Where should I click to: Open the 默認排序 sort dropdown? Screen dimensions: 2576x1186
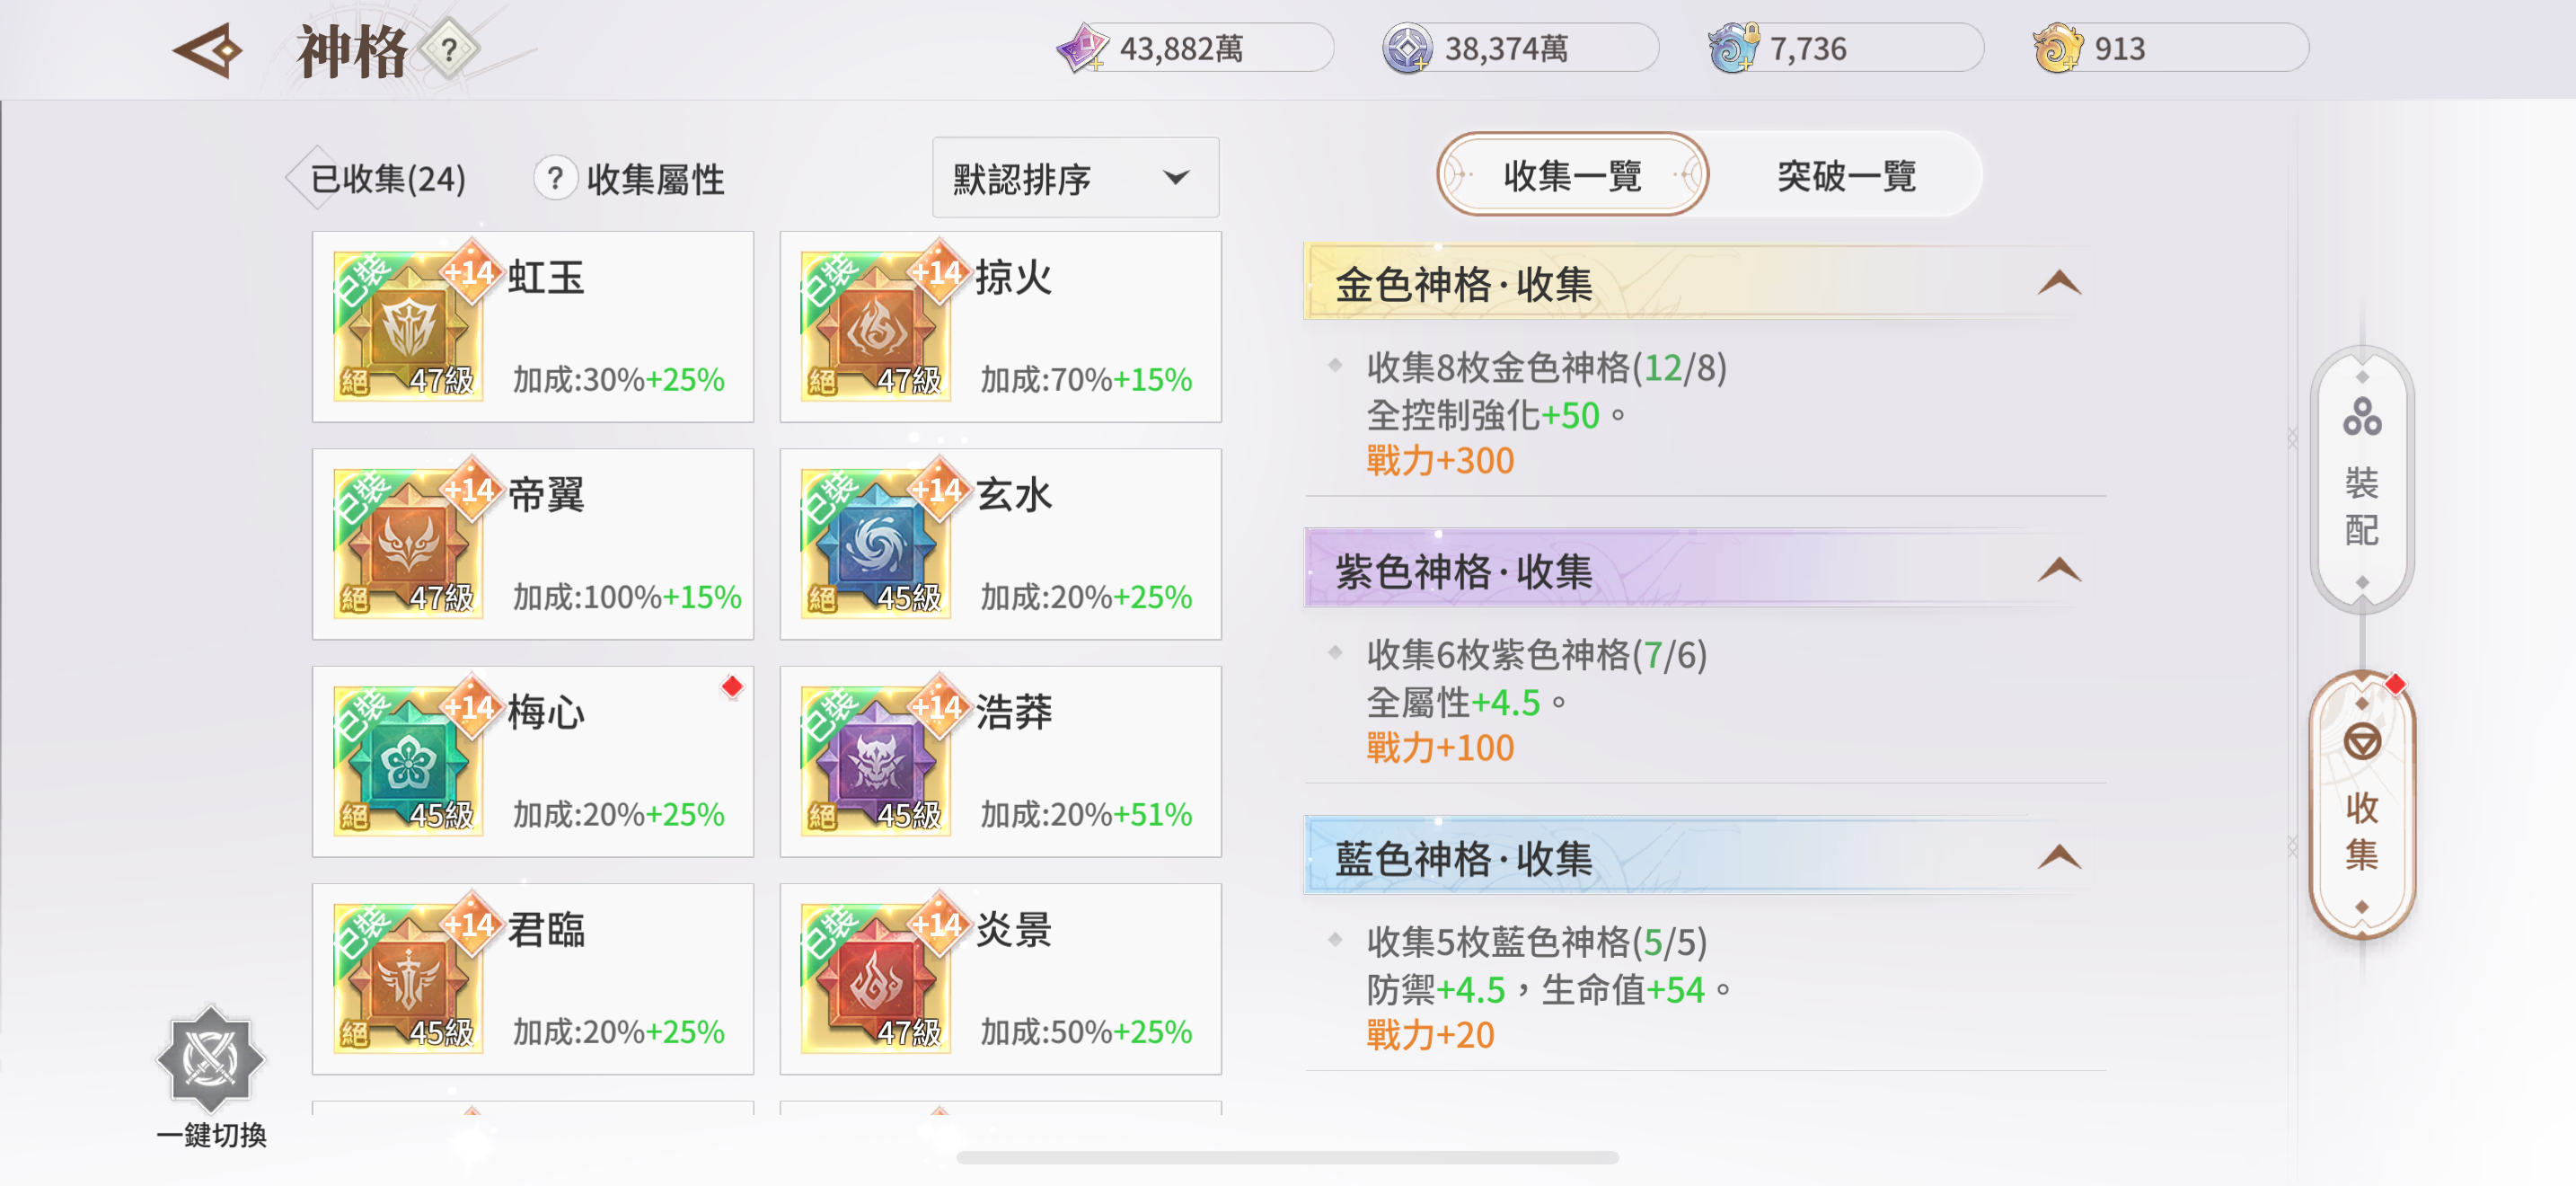click(1075, 179)
